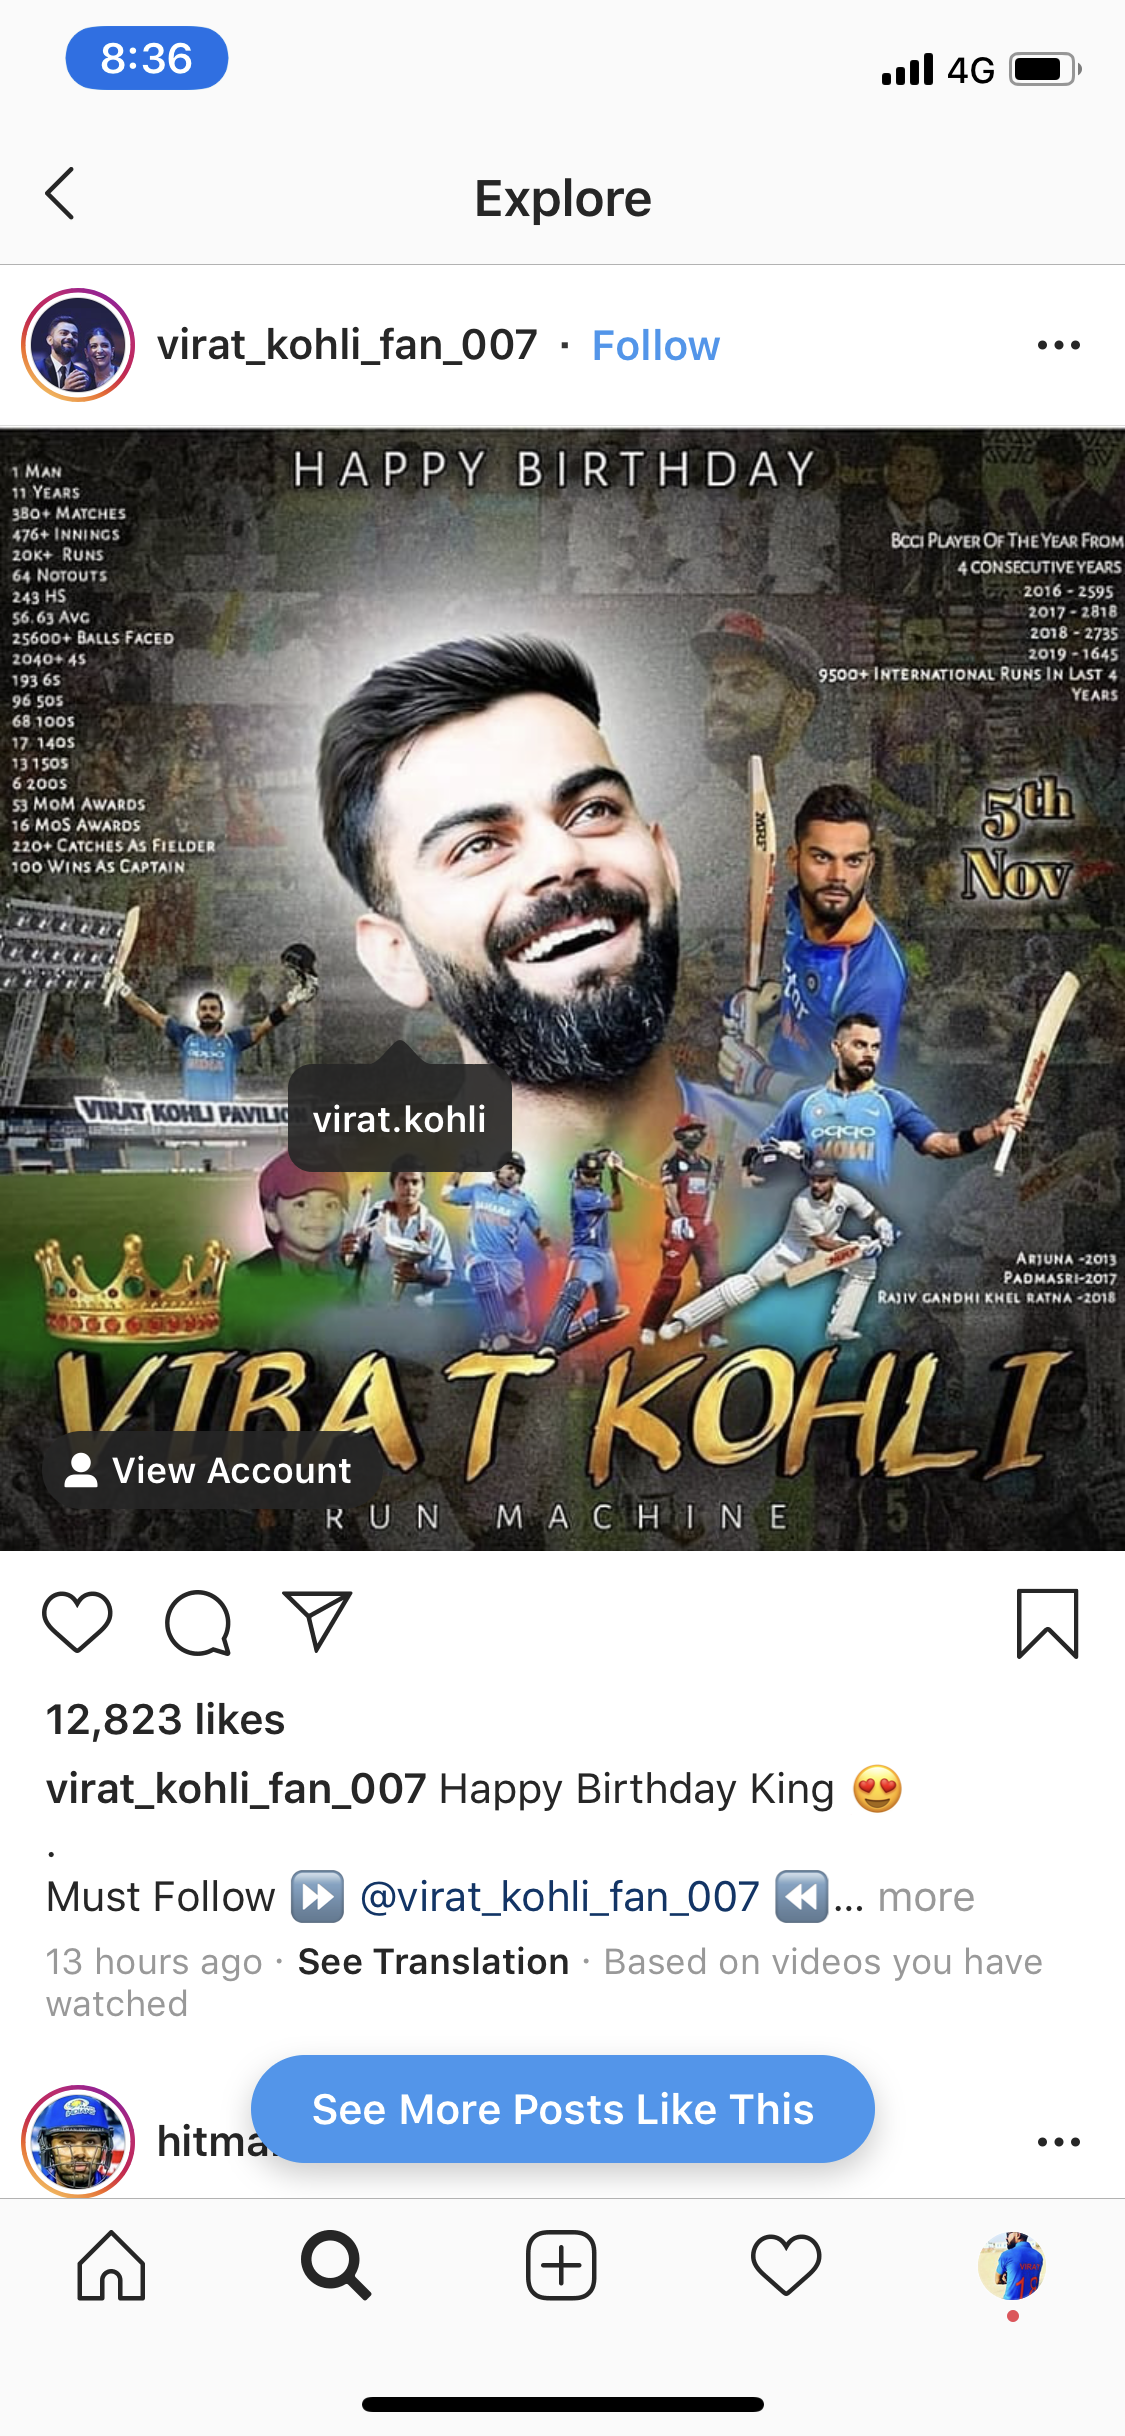Tap the View Account button
This screenshot has height=2436, width=1125.
(x=212, y=1470)
